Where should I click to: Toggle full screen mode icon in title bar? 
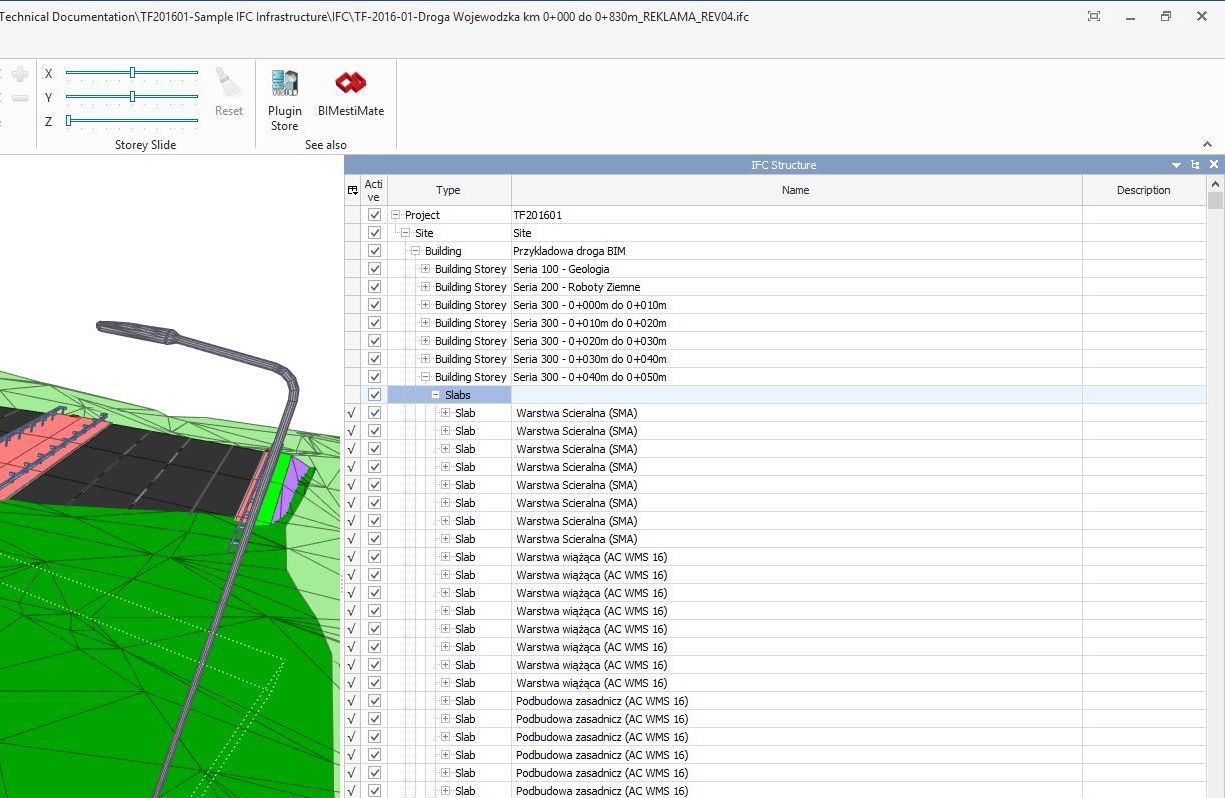(1094, 16)
